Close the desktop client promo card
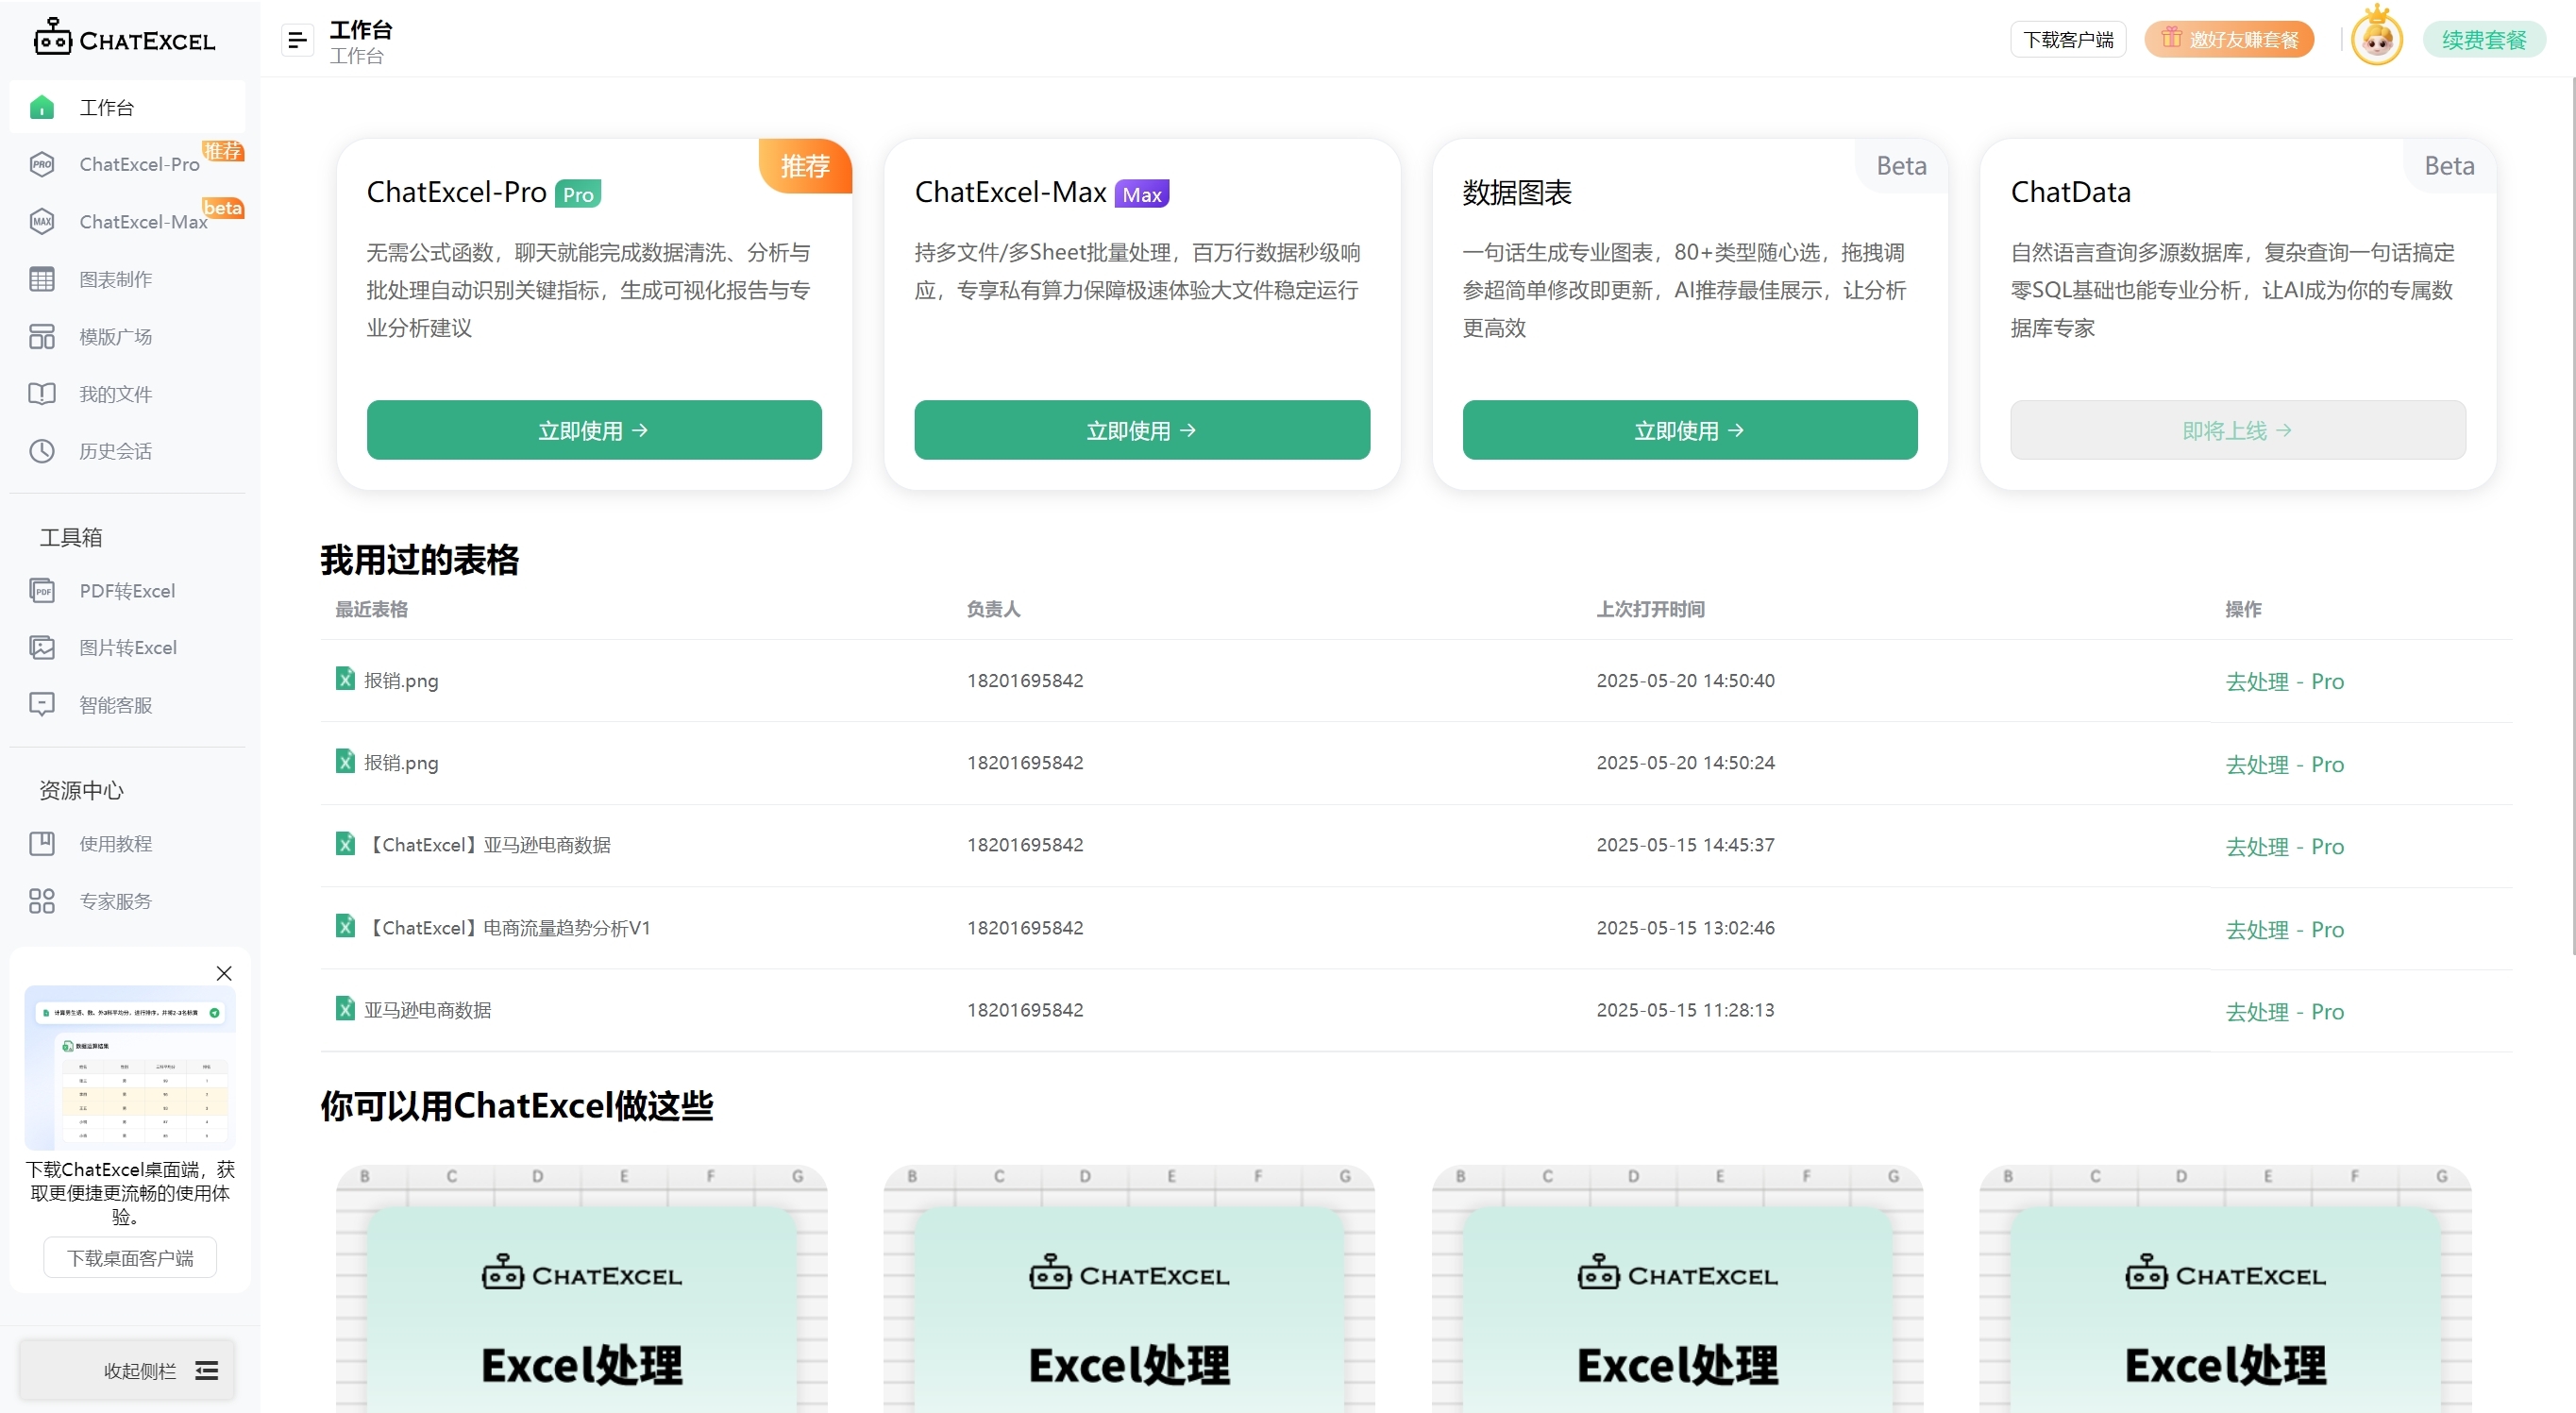Screen dimensions: 2576x1413 click(x=224, y=973)
